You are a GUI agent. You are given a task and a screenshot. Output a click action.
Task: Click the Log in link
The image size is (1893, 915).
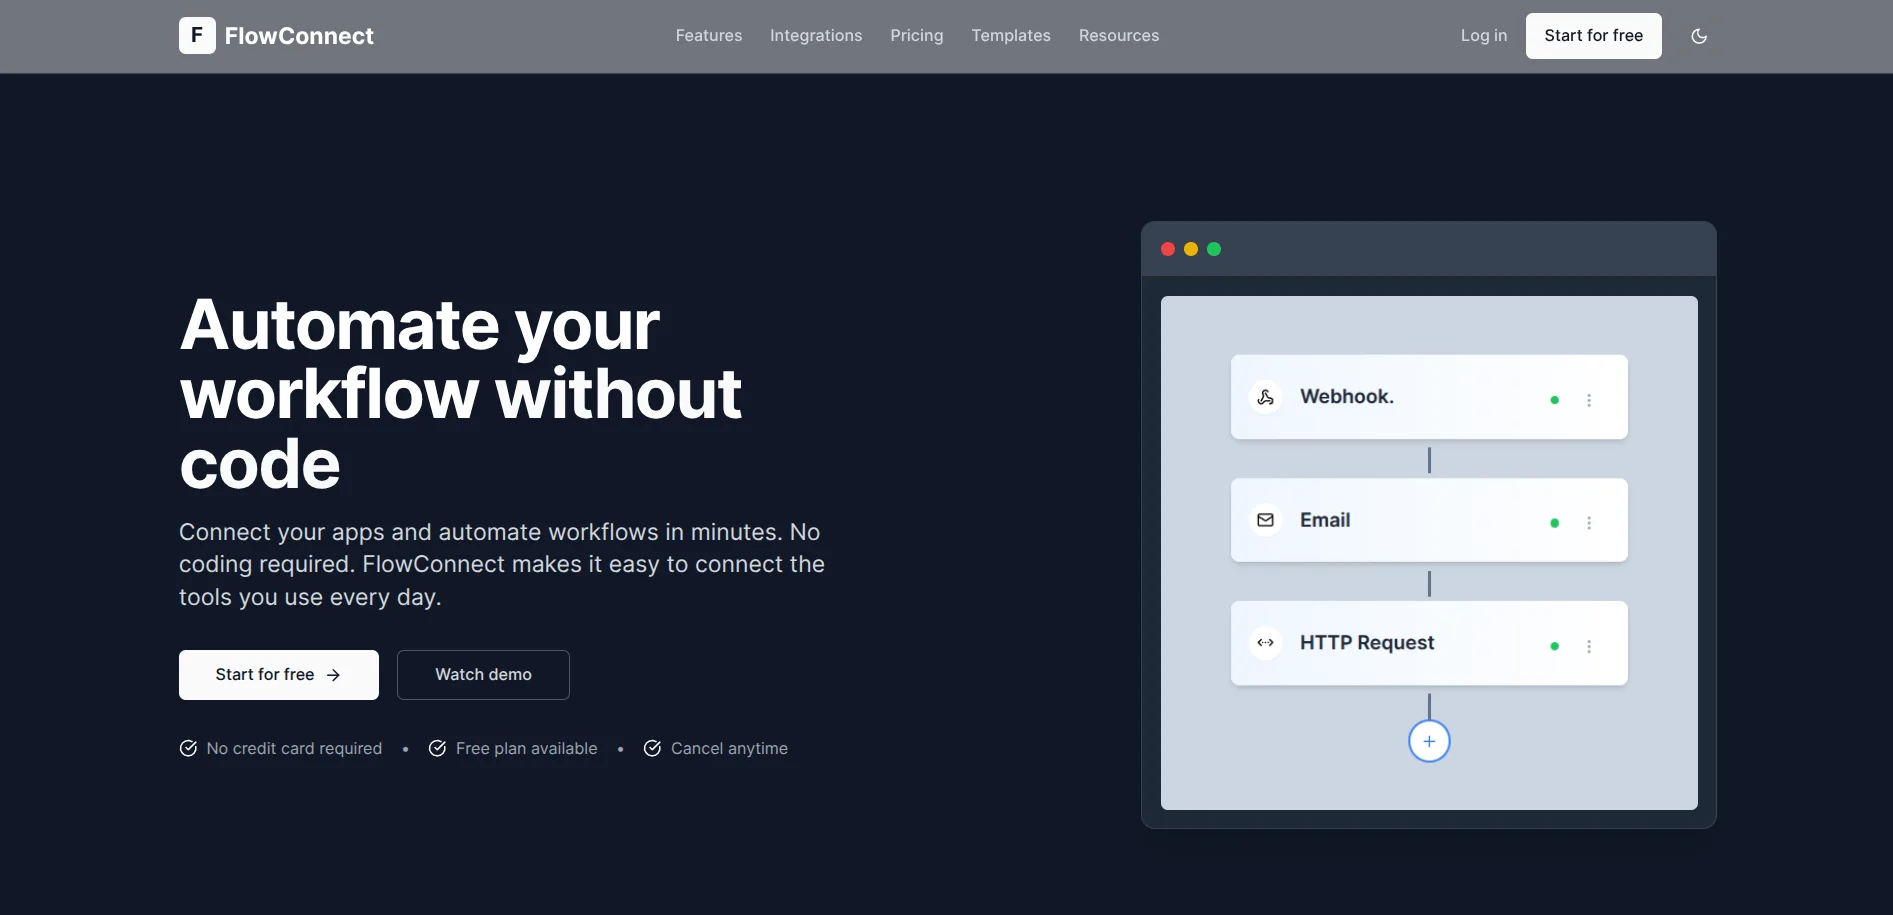pos(1483,36)
